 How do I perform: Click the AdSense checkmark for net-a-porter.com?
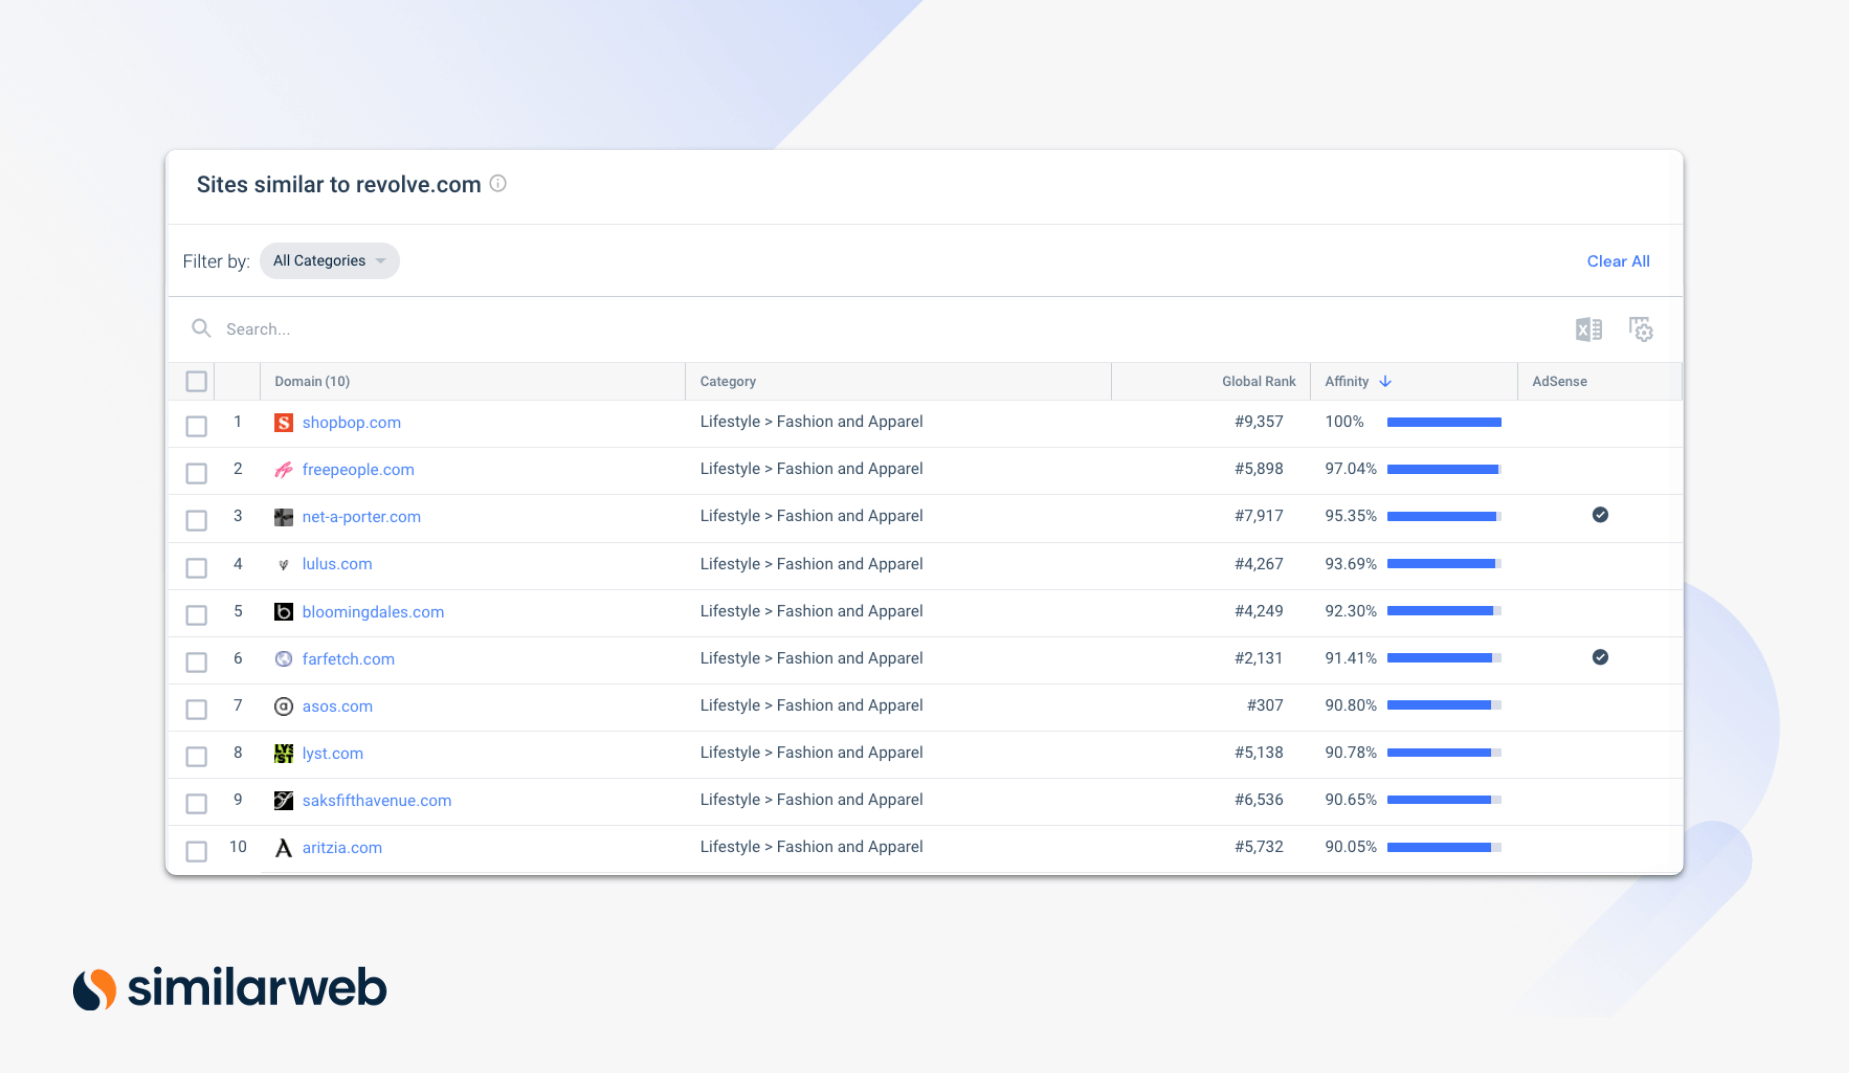[1601, 515]
